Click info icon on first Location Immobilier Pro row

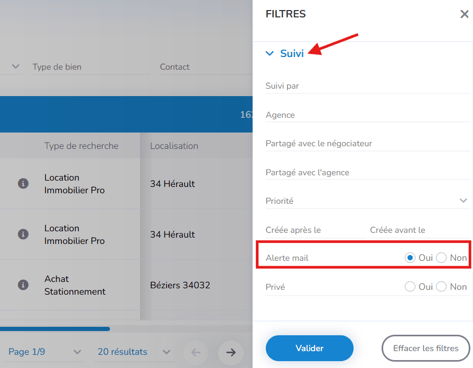tap(23, 183)
